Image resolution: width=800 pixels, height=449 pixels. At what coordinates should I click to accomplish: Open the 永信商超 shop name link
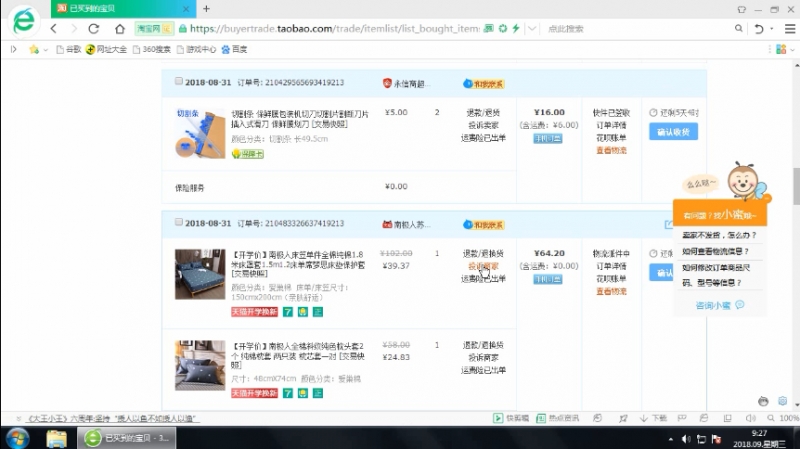[x=411, y=84]
